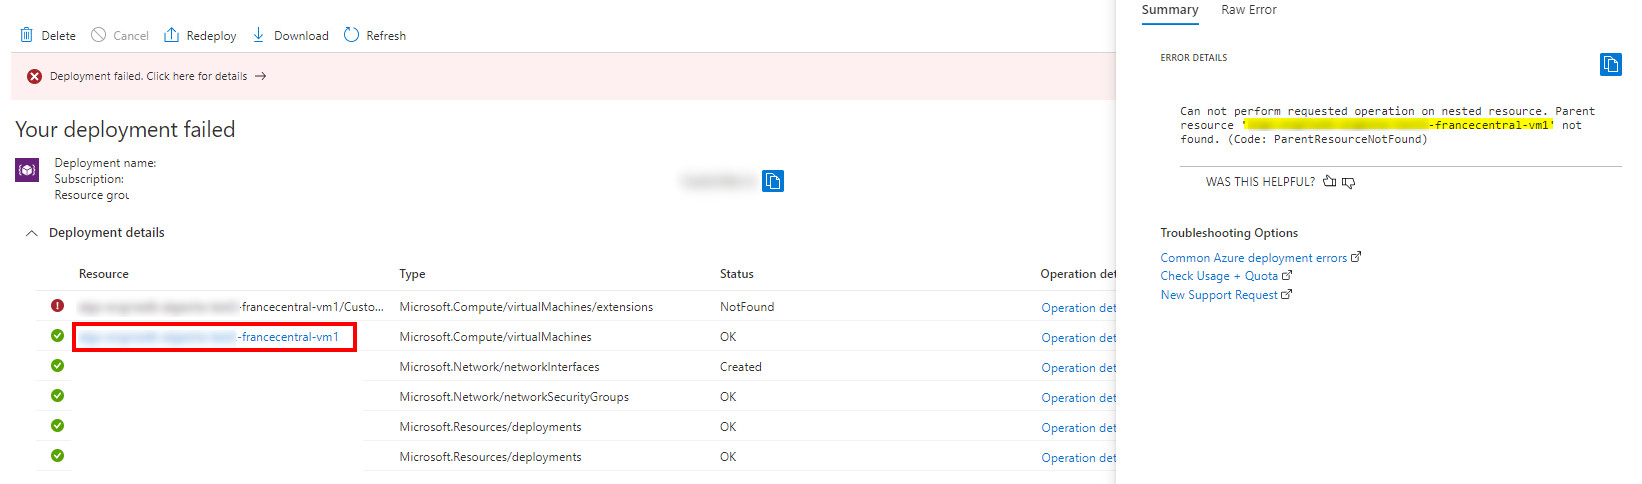Image resolution: width=1642 pixels, height=484 pixels.
Task: Open Operation details for the networkSecurityGroups row
Action: (1078, 398)
